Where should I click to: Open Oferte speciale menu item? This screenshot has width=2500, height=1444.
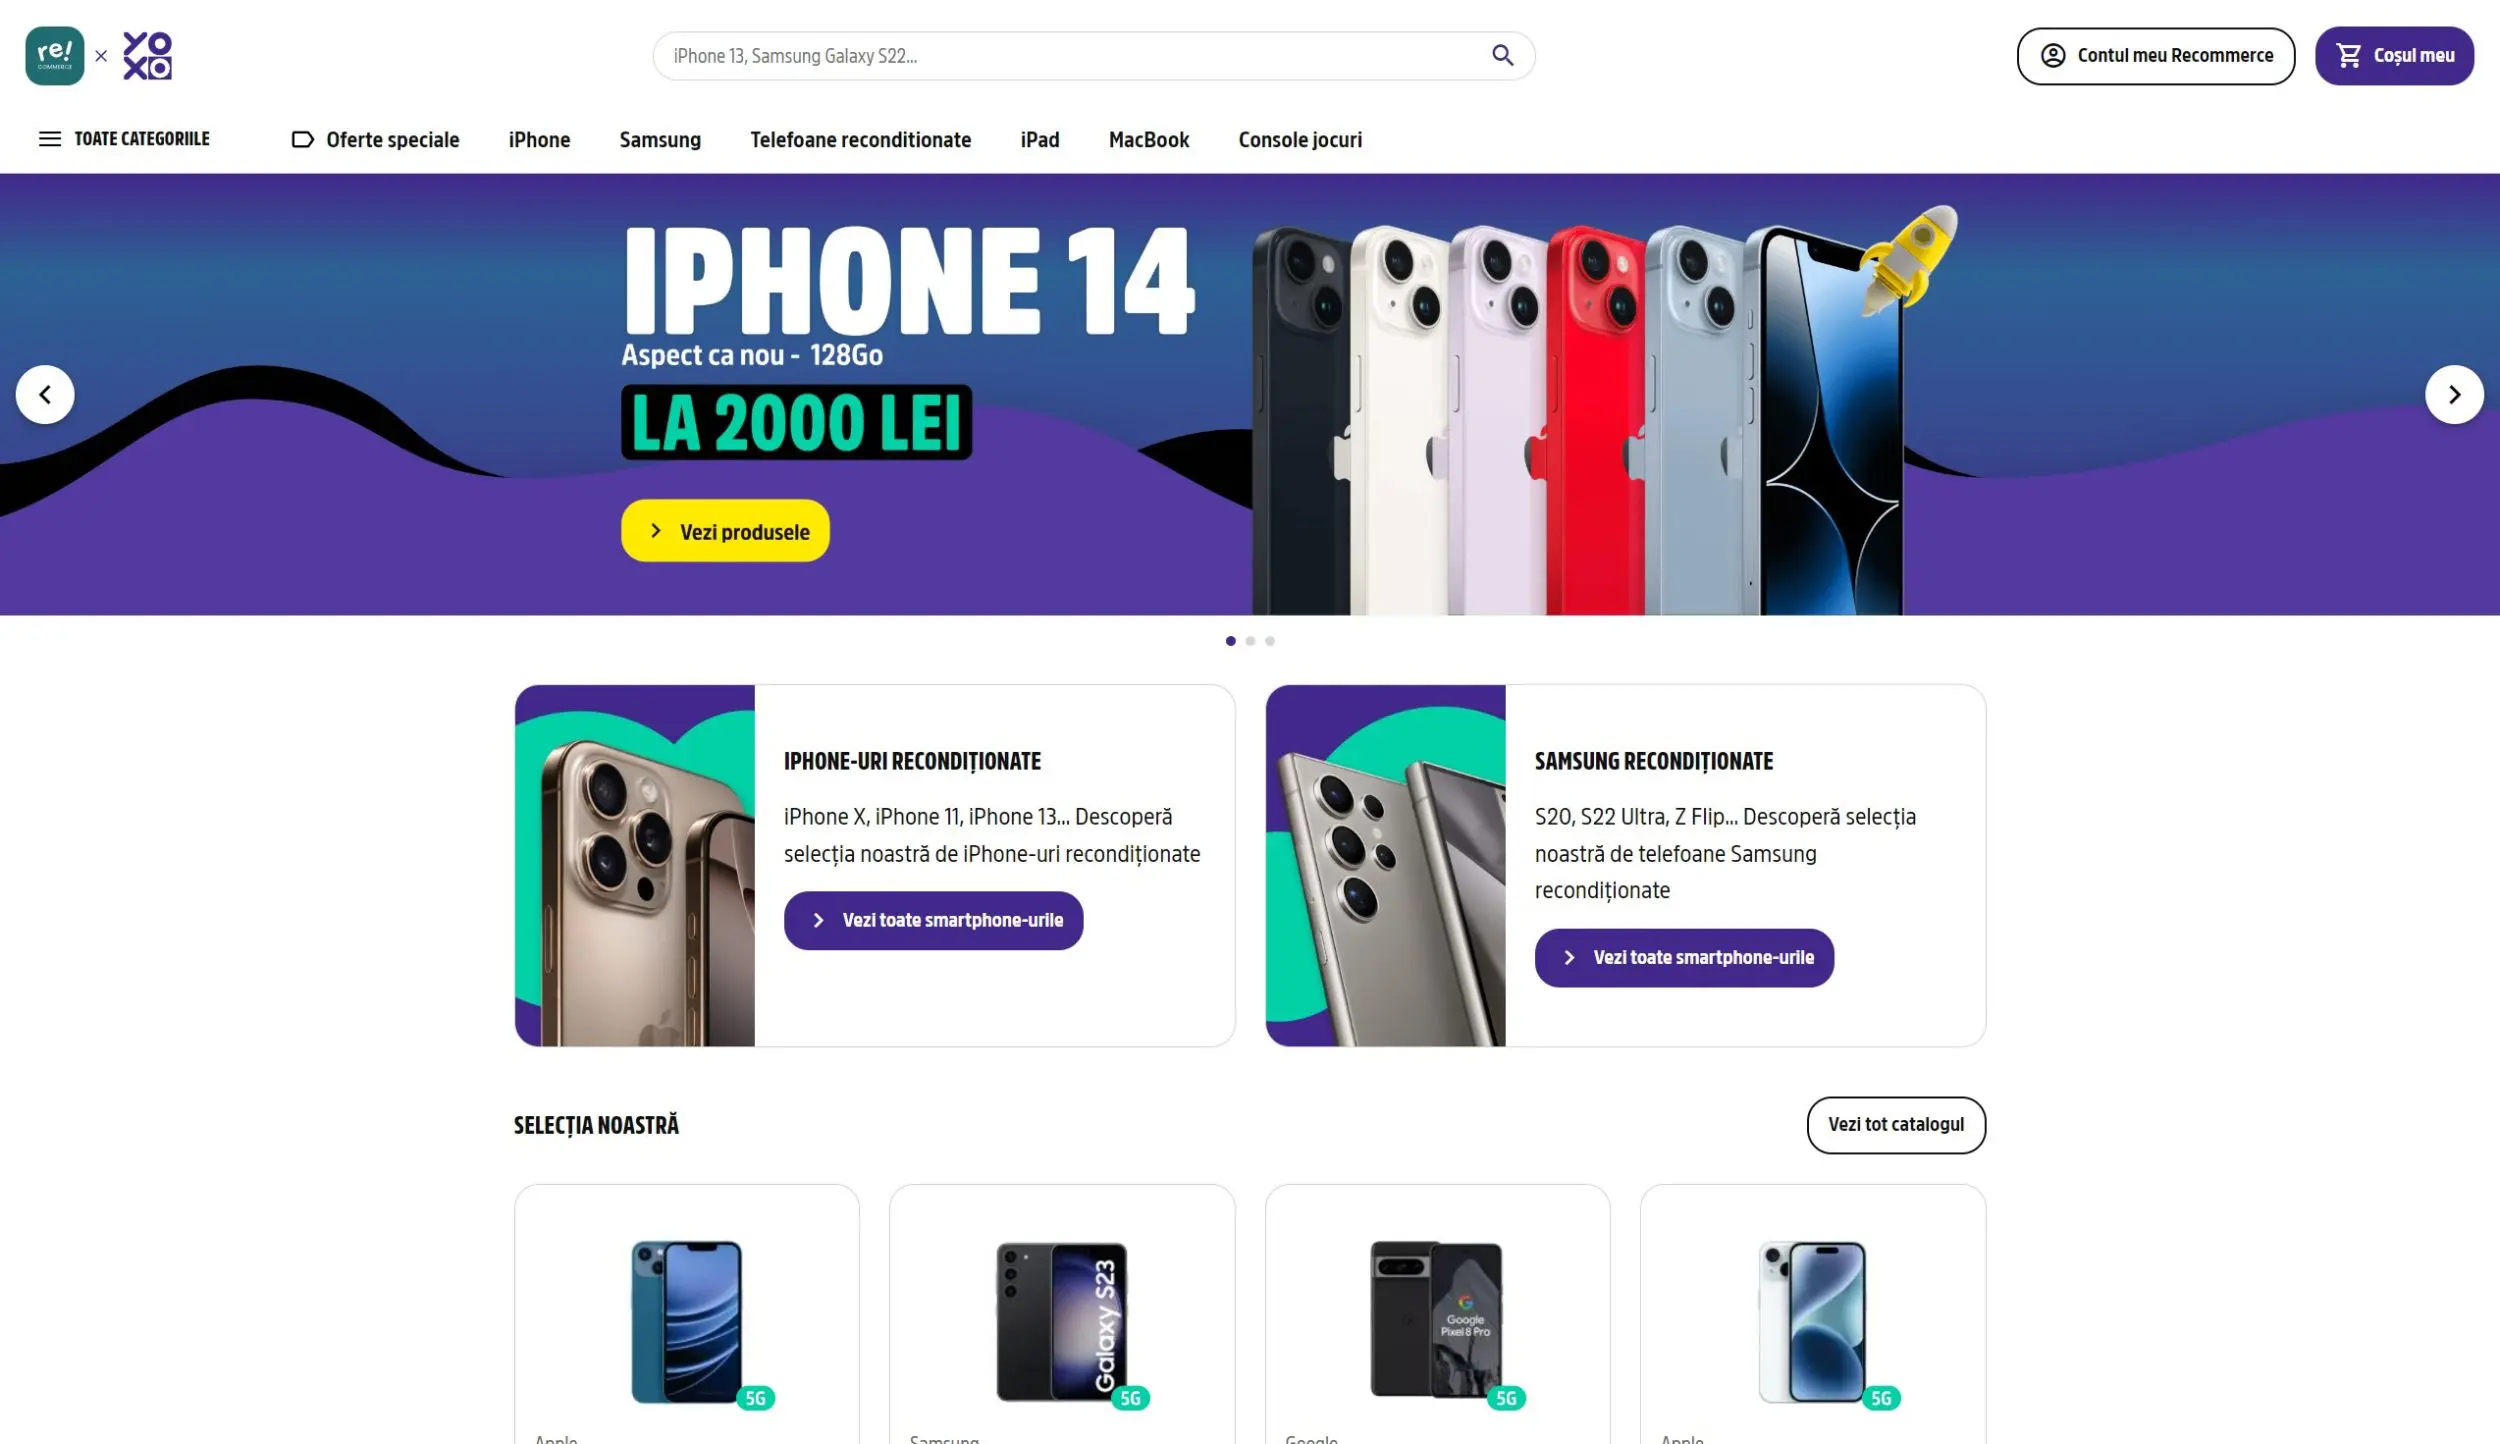point(375,140)
